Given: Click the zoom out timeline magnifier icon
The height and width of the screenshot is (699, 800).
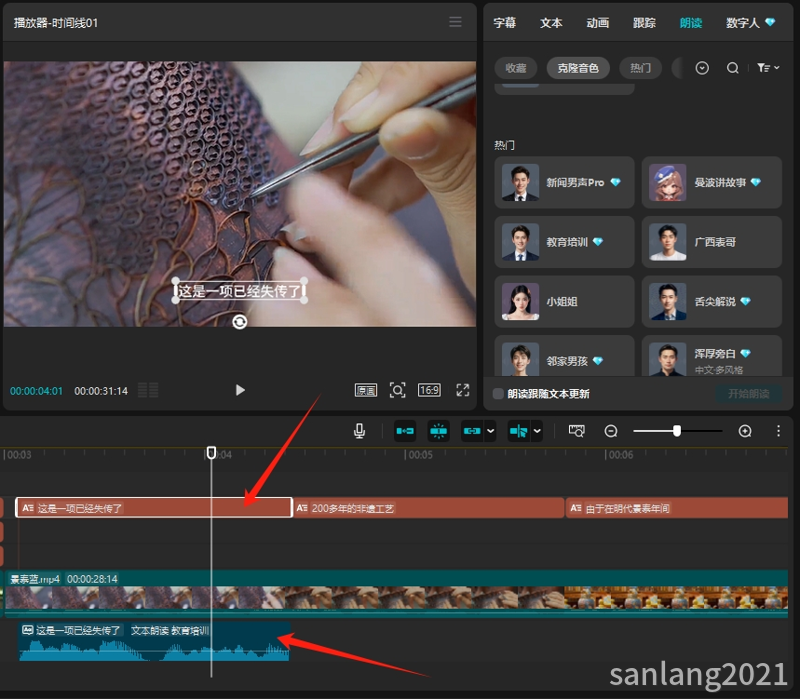Looking at the screenshot, I should [x=611, y=431].
